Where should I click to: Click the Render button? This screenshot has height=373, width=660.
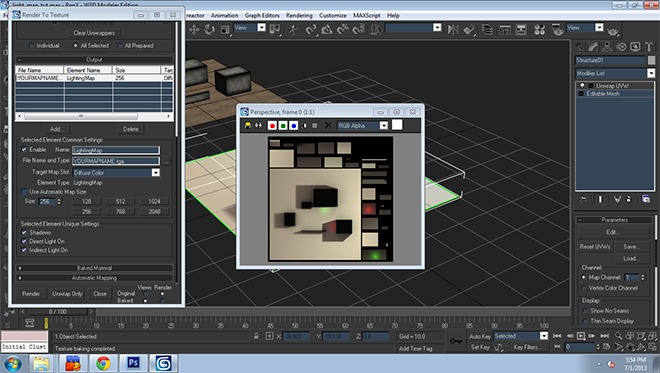point(31,294)
